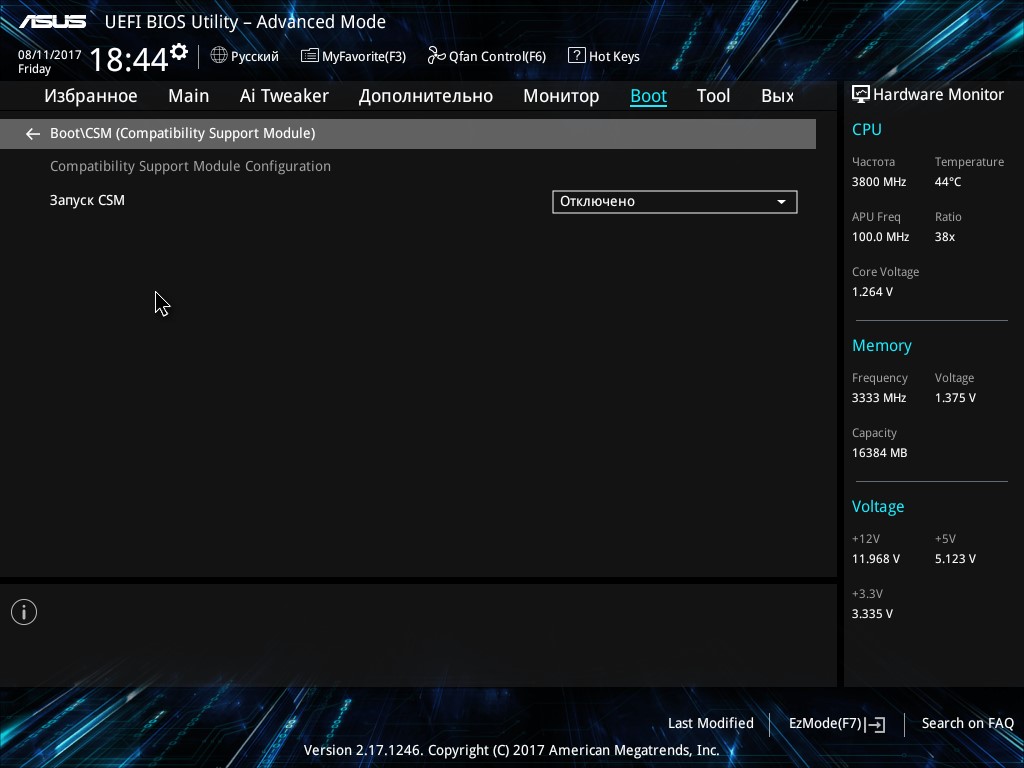Click the Qfan Control fan icon

coord(436,56)
